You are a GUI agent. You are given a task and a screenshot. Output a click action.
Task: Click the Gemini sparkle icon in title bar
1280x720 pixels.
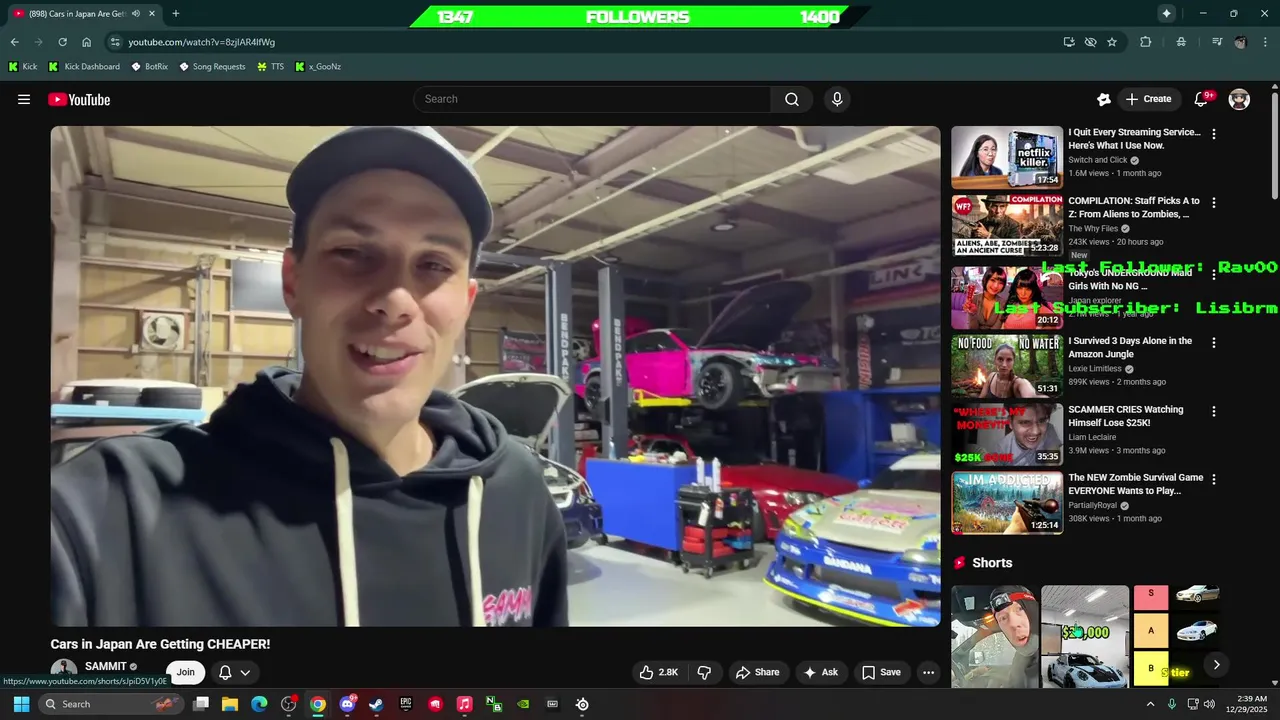[1166, 13]
